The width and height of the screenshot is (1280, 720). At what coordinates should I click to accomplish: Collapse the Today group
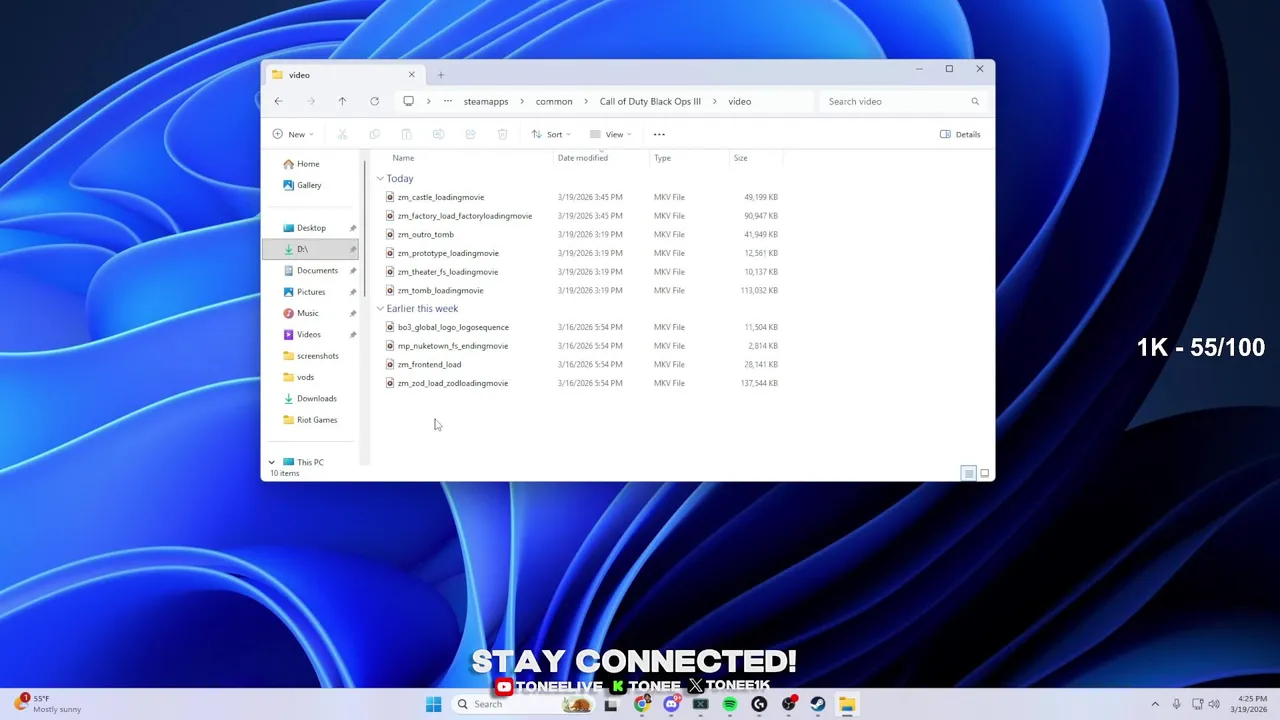[380, 179]
